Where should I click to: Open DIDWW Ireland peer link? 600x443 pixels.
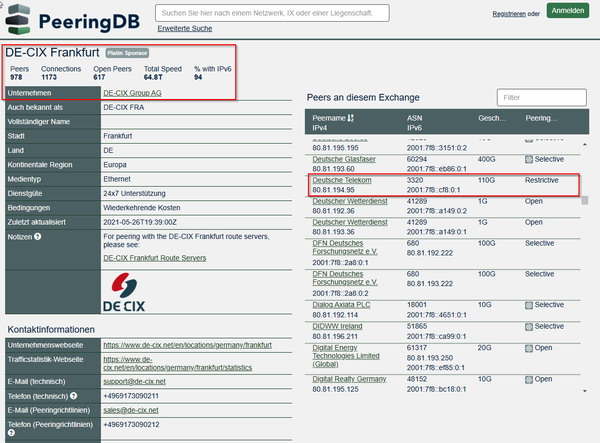(337, 326)
